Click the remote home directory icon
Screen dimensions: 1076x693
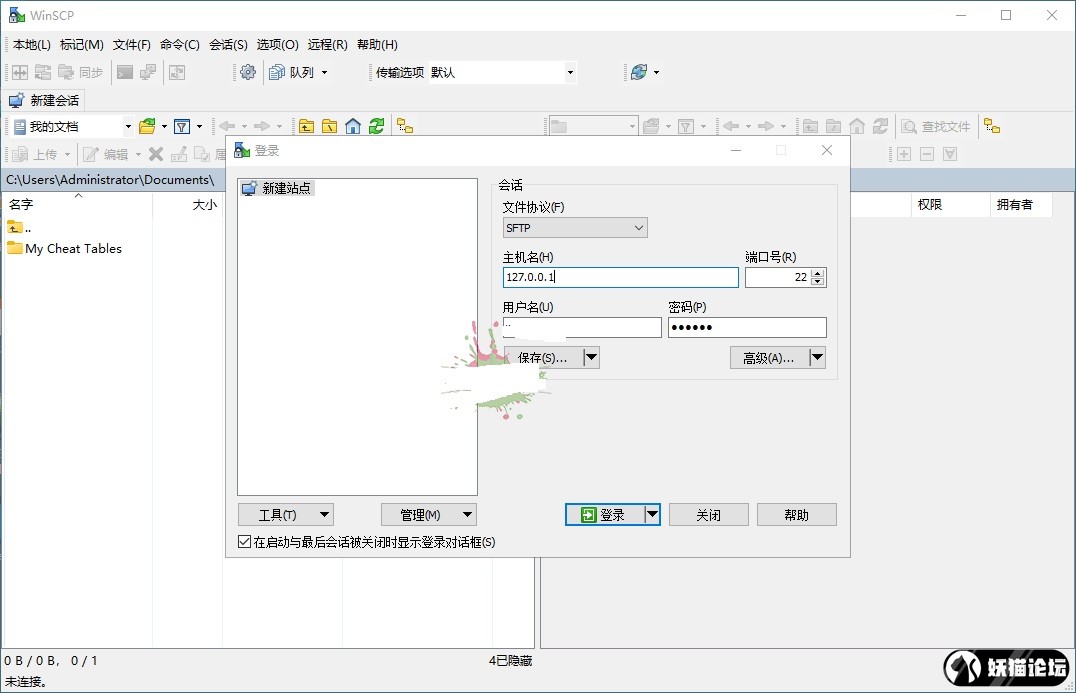pos(856,126)
